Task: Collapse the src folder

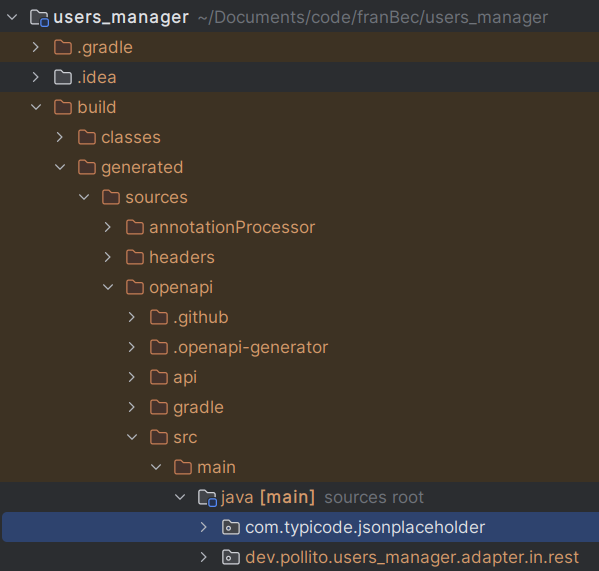Action: click(132, 437)
